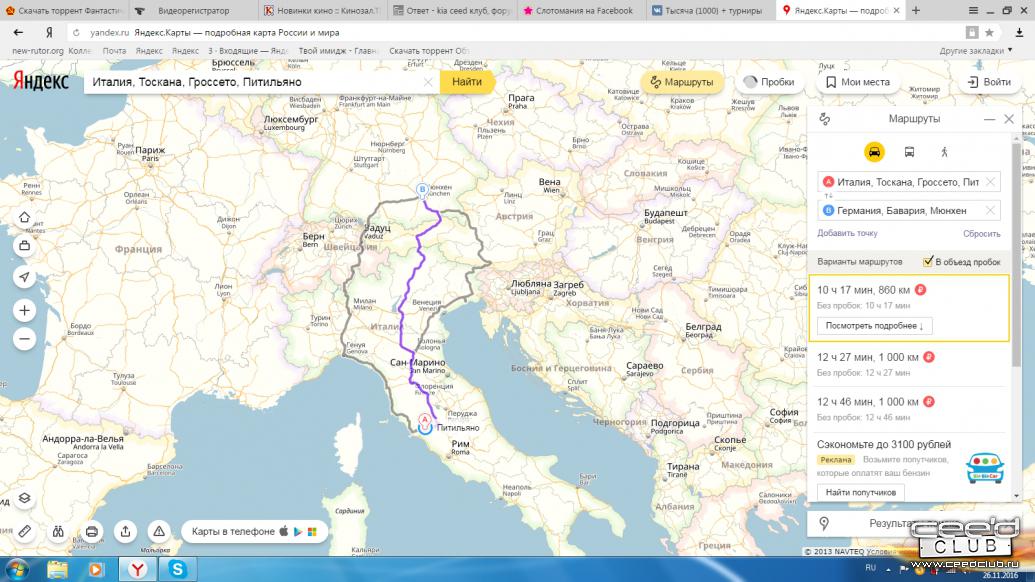Select public transport bus route mode
Image resolution: width=1035 pixels, height=582 pixels.
point(909,152)
